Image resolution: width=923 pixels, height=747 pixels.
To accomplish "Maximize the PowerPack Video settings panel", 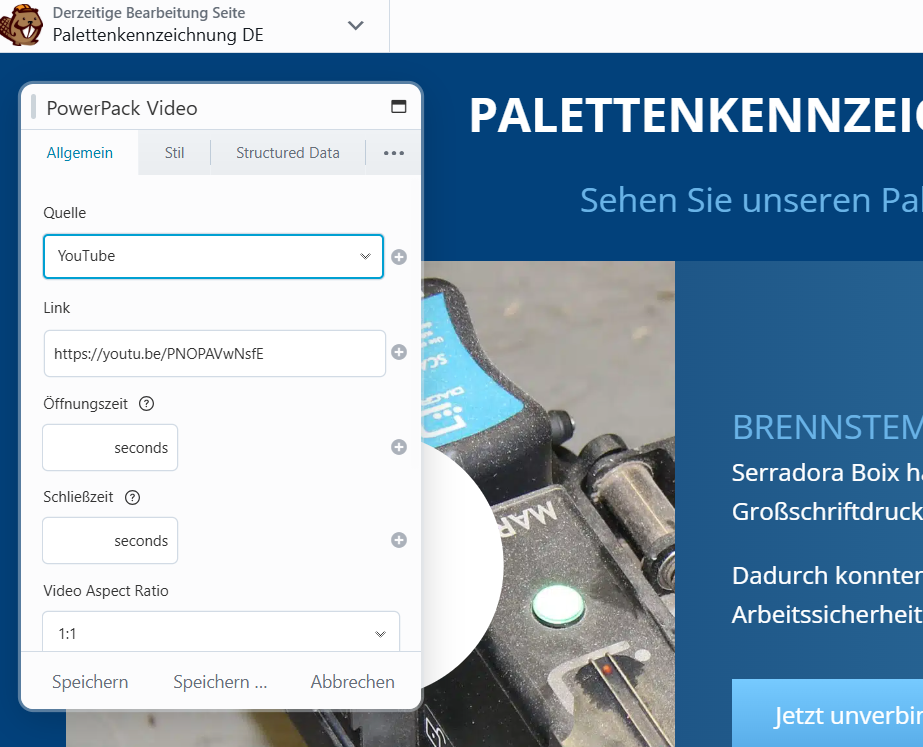I will click(399, 107).
